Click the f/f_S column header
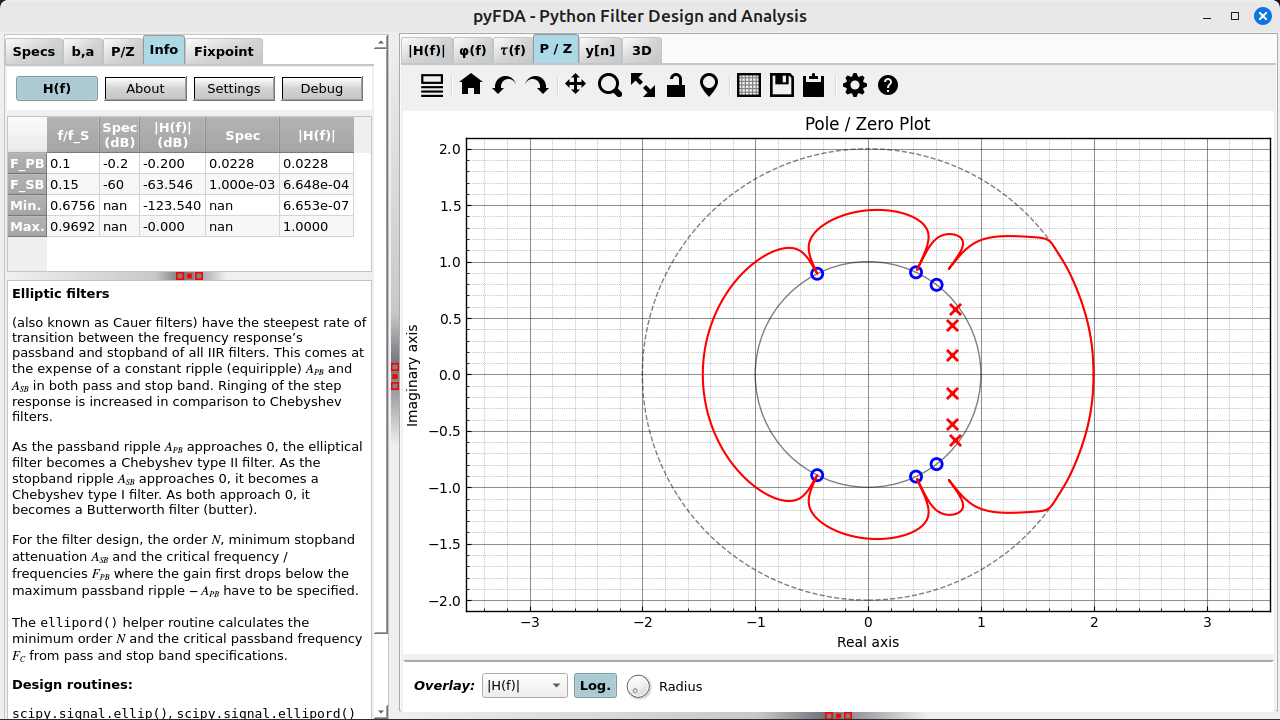This screenshot has height=720, width=1280. 73,135
